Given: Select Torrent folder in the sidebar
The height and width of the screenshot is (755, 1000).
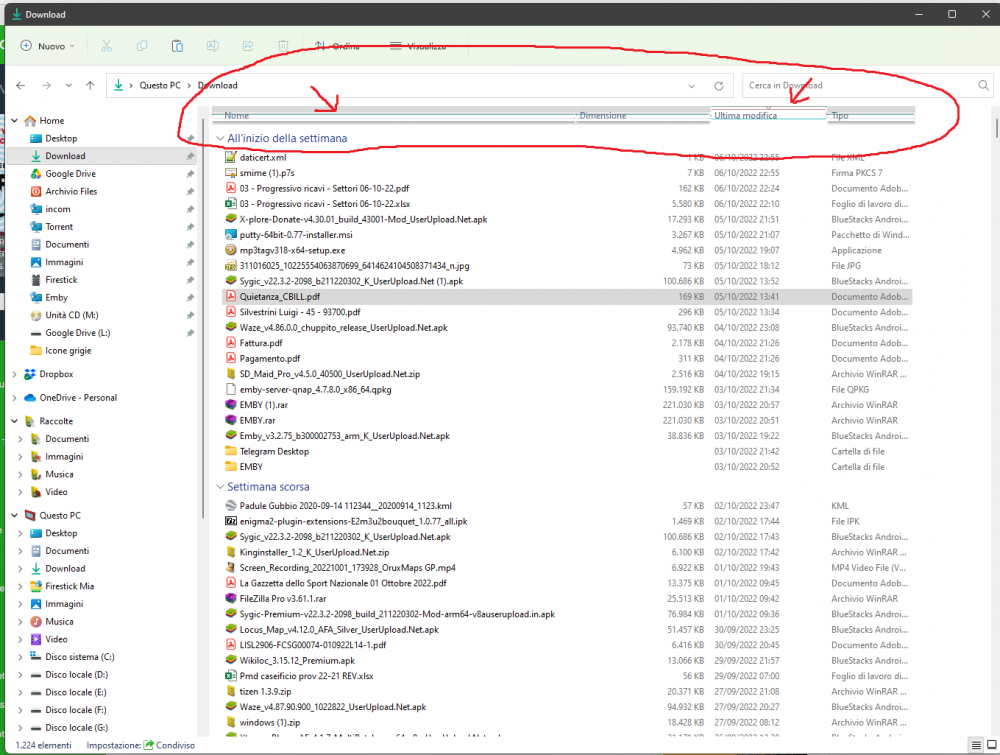Looking at the screenshot, I should coord(59,227).
